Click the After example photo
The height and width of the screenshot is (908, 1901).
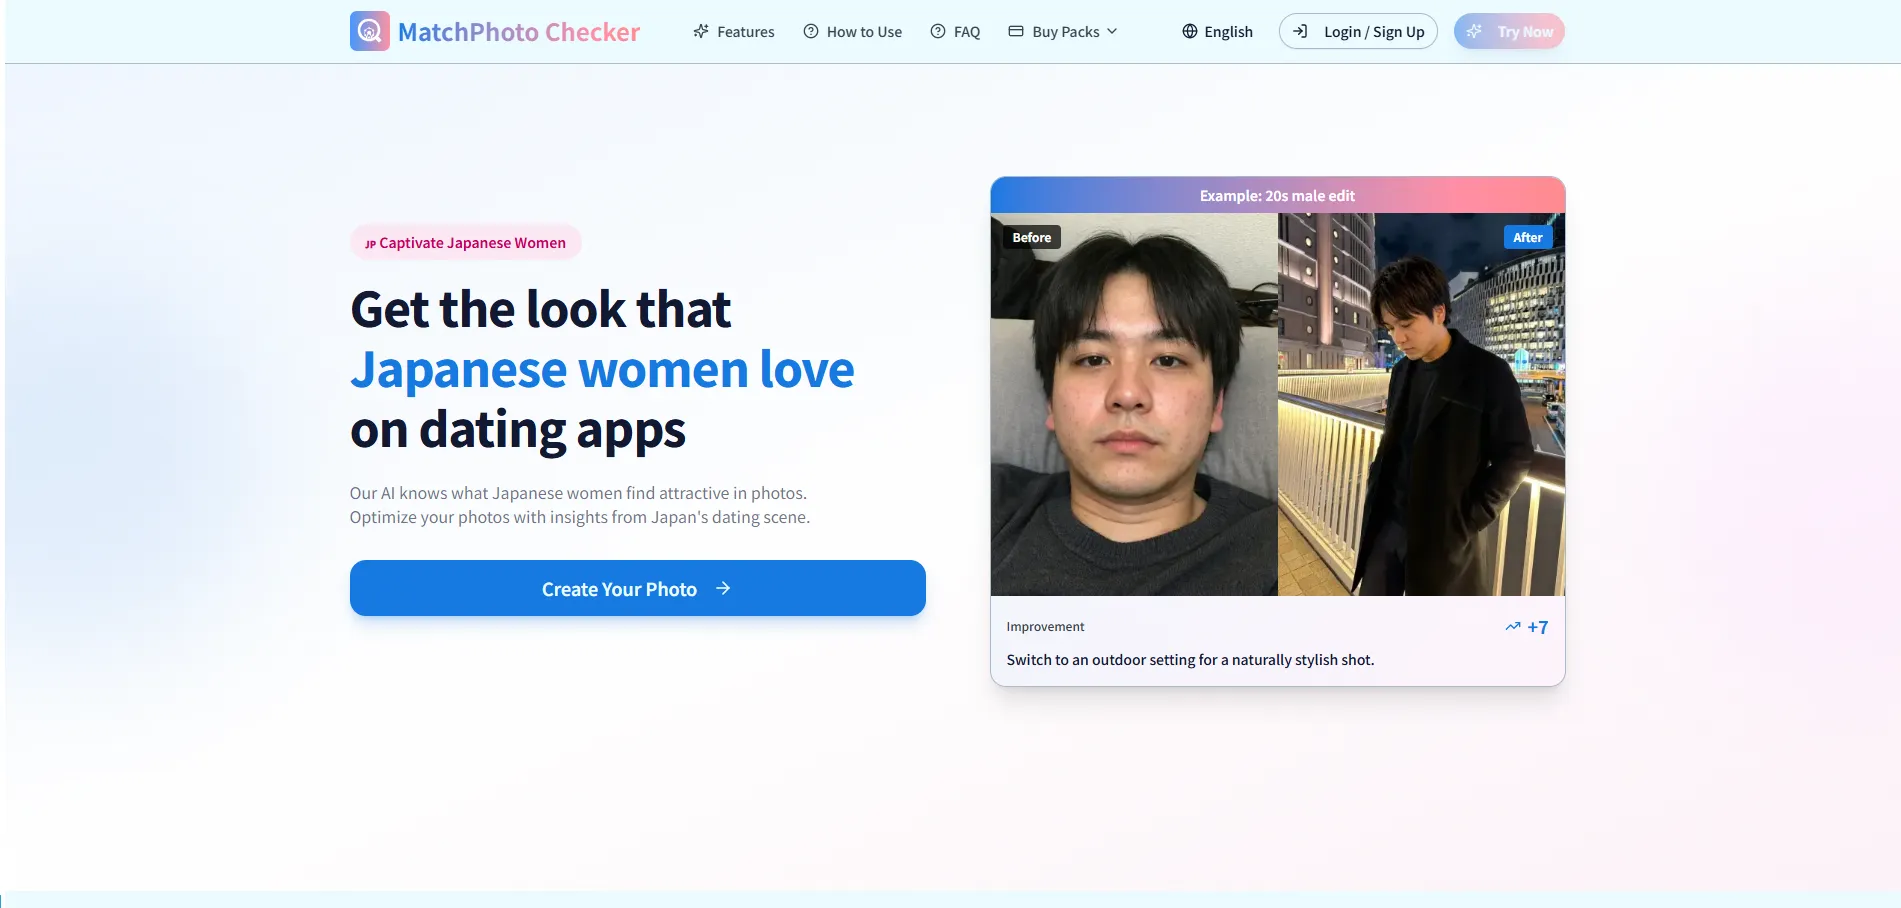tap(1421, 404)
